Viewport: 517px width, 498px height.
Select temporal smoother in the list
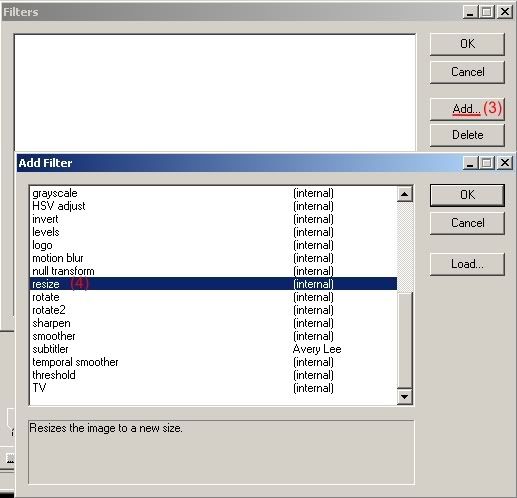point(213,362)
